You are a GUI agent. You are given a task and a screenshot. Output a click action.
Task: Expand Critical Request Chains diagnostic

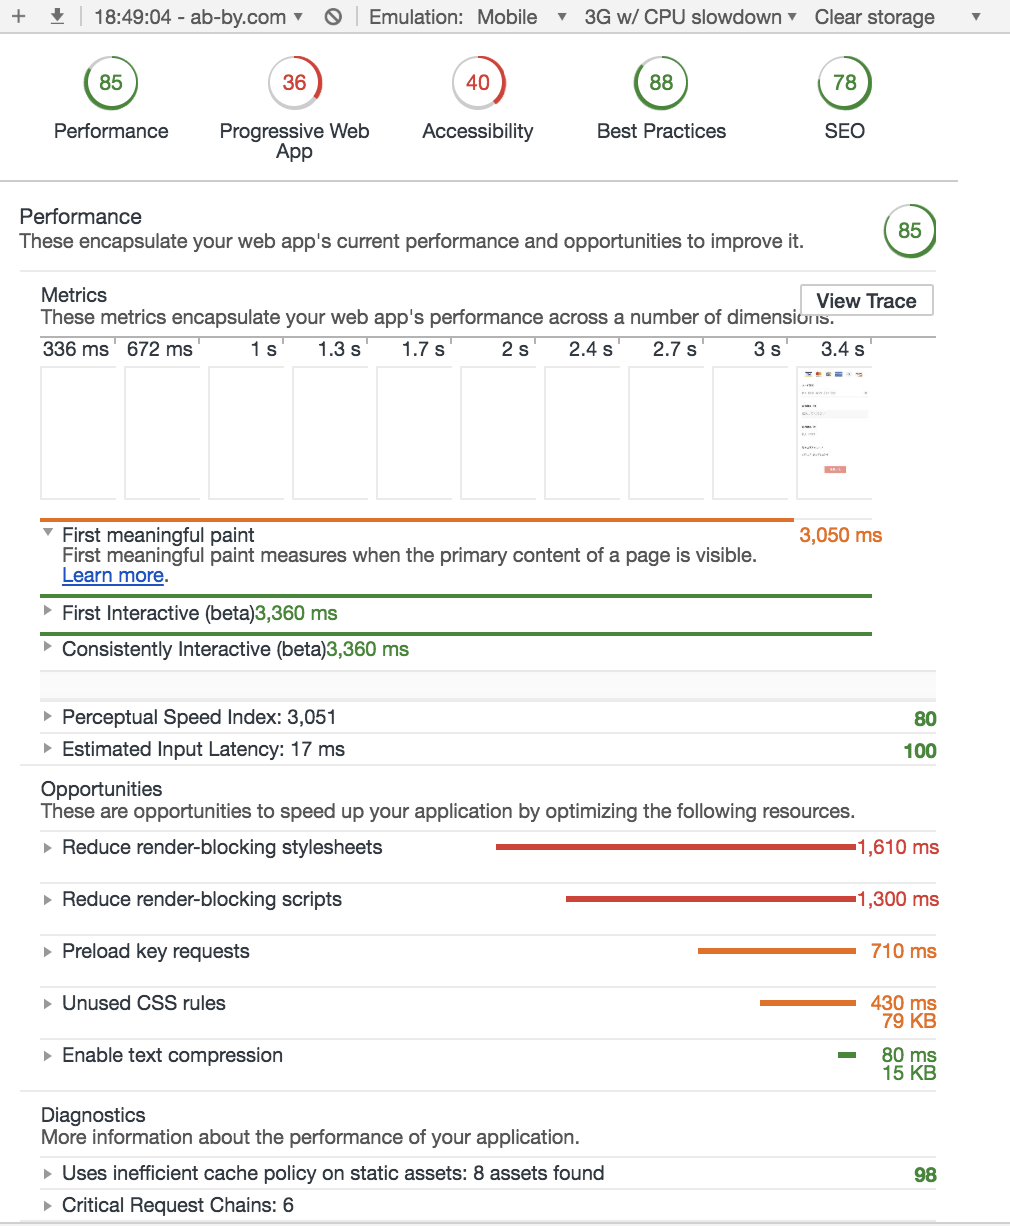click(48, 1205)
